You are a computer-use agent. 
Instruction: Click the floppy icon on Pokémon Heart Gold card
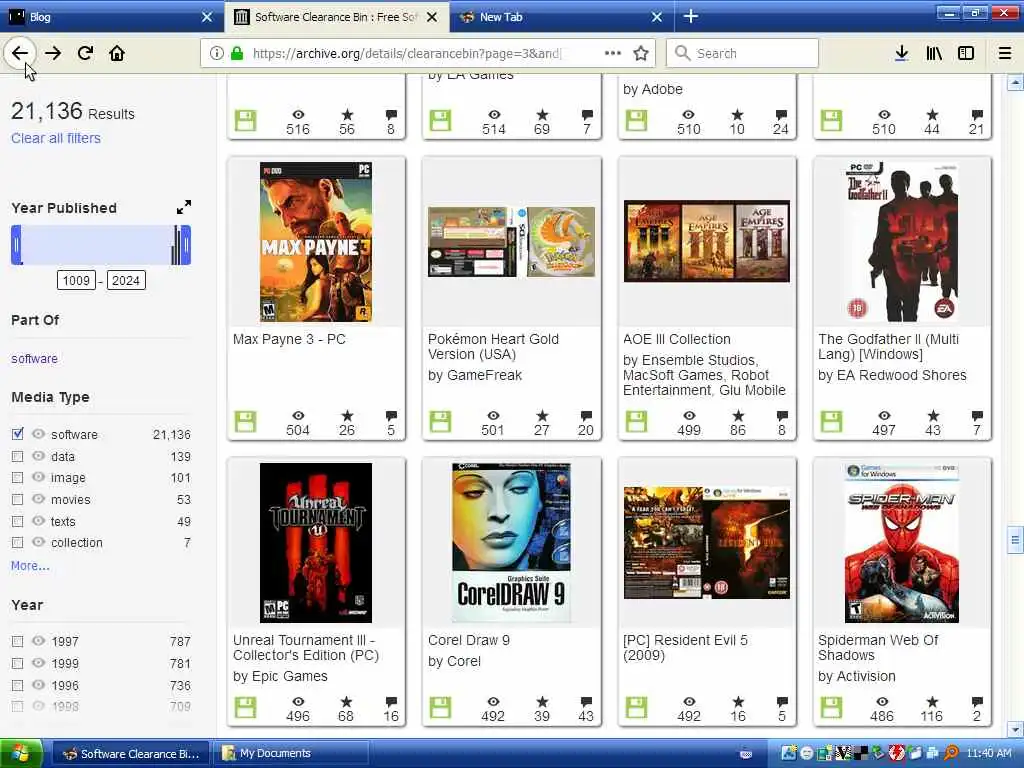pyautogui.click(x=440, y=421)
